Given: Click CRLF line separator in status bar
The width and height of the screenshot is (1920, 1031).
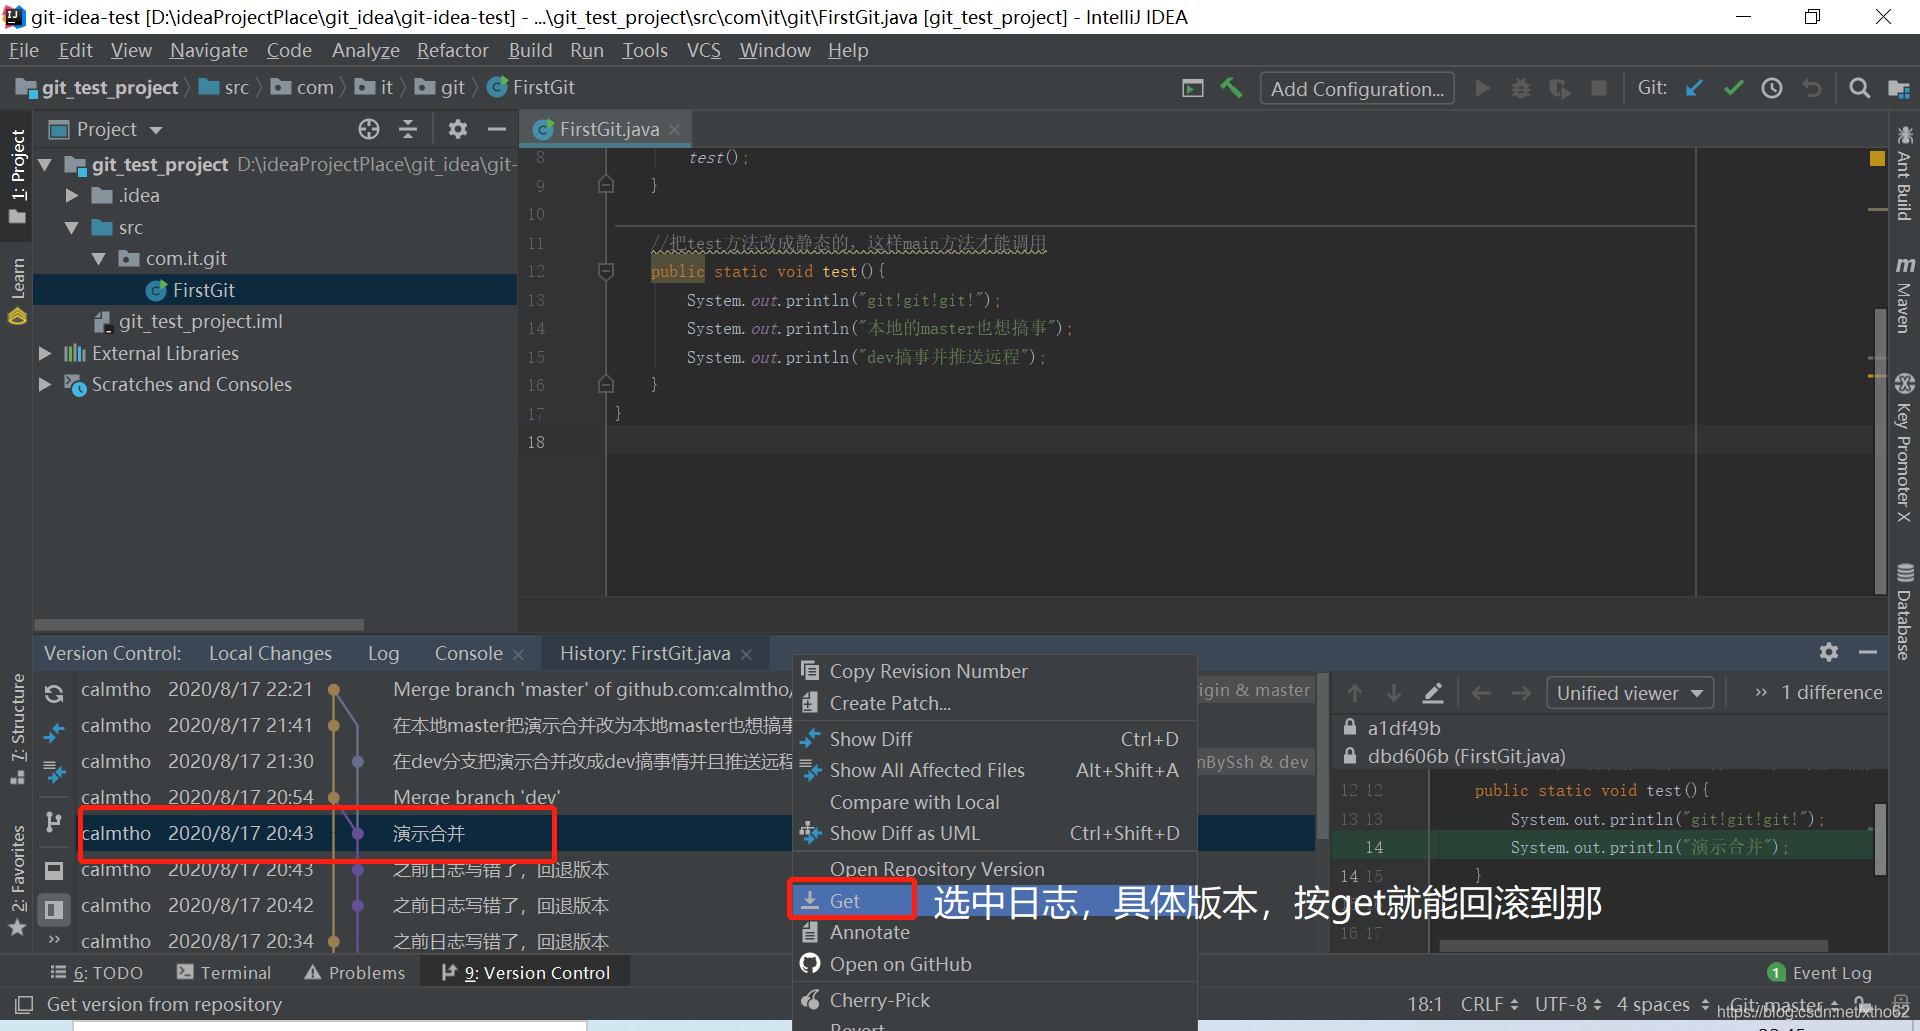Looking at the screenshot, I should 1489,1004.
